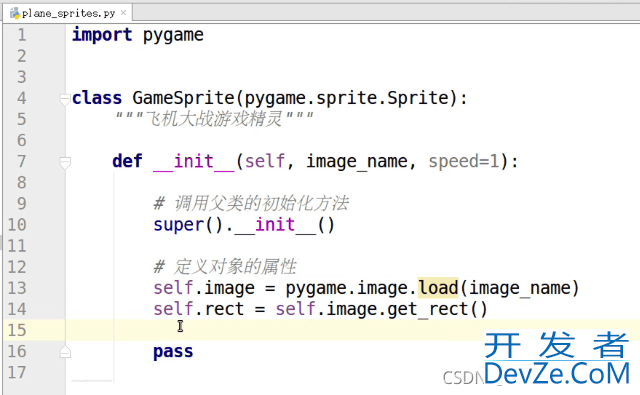The image size is (640, 395).
Task: Click line number 4 in the gutter
Action: click(22, 98)
